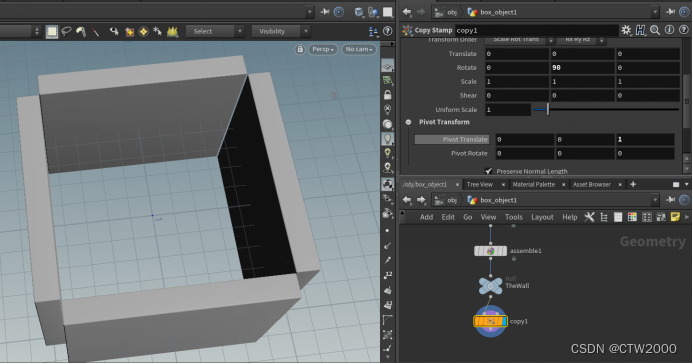The height and width of the screenshot is (364, 693).
Task: Select the TheWall null node
Action: pos(491,286)
